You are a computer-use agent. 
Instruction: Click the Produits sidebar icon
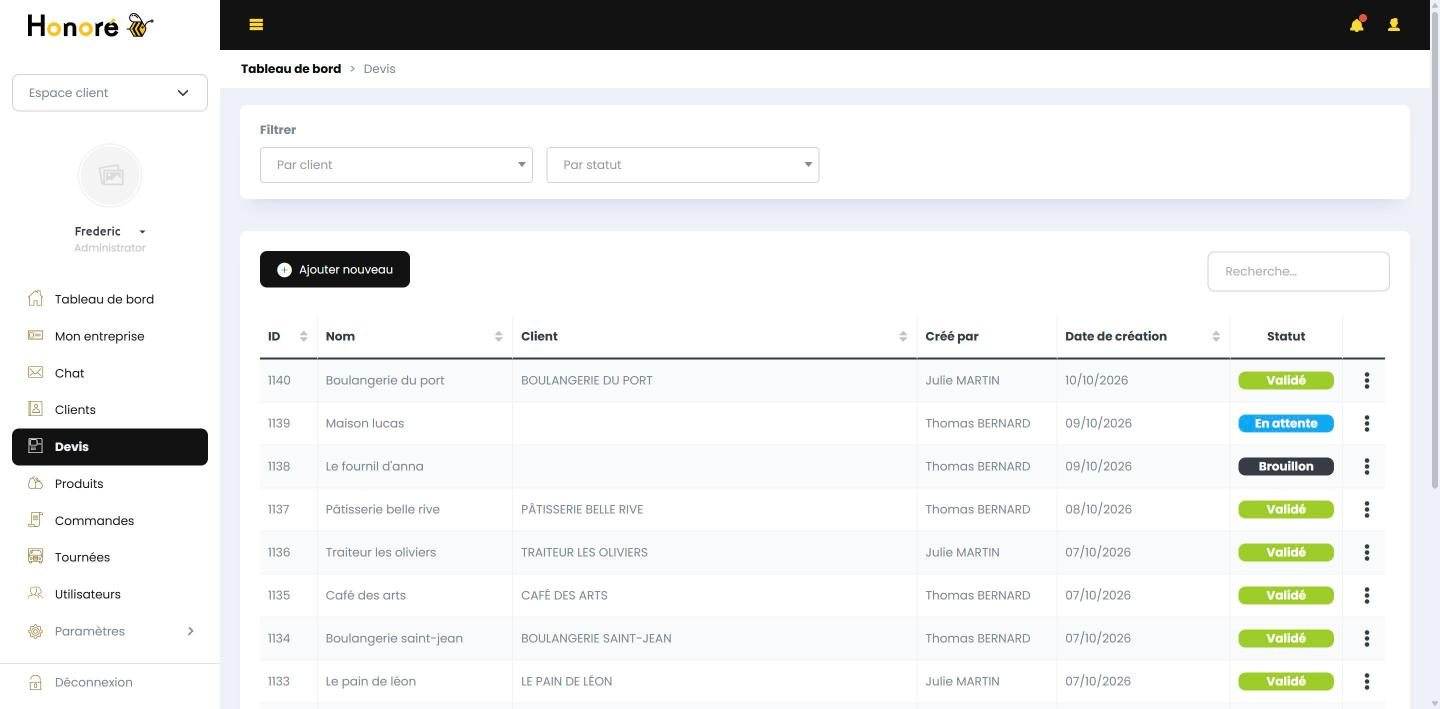[x=36, y=483]
